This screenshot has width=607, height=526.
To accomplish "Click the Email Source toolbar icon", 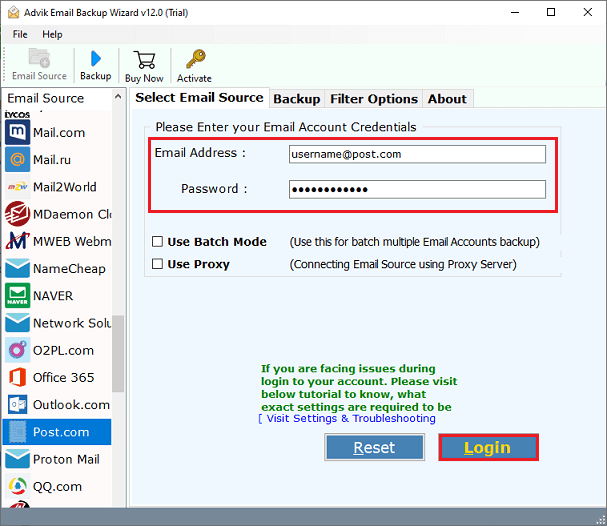I will pos(39,58).
